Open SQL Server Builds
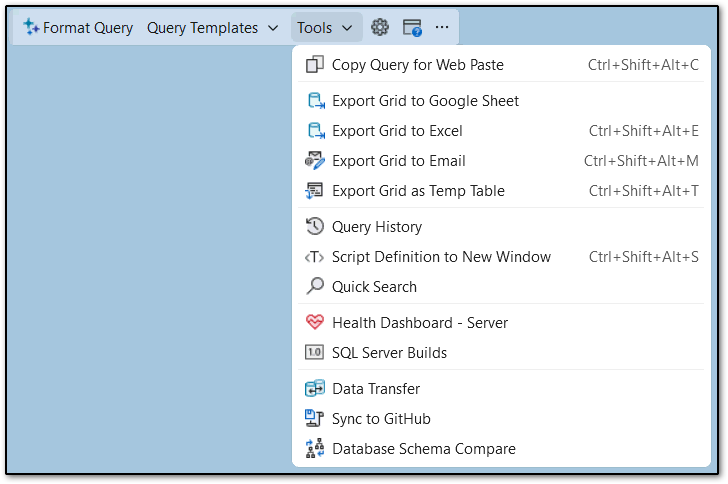The width and height of the screenshot is (728, 484). pyautogui.click(x=389, y=353)
